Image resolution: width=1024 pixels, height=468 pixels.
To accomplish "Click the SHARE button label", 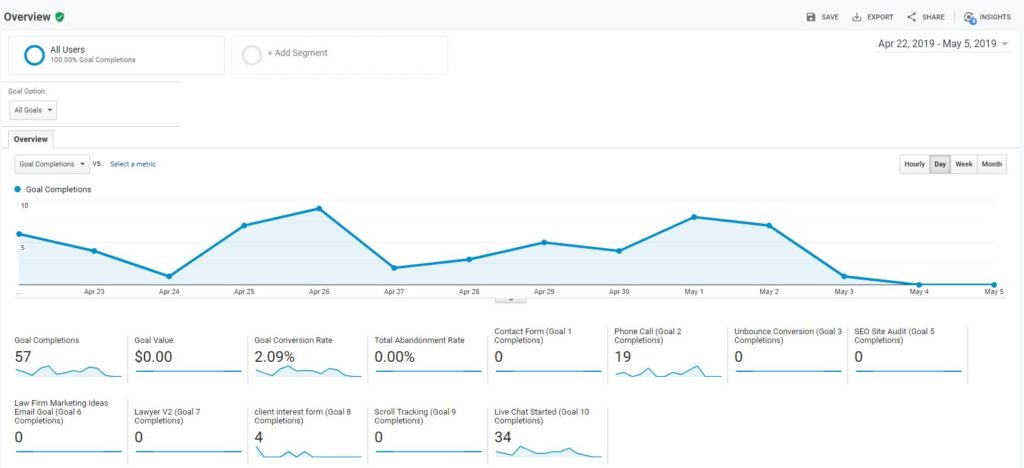I will 933,18.
